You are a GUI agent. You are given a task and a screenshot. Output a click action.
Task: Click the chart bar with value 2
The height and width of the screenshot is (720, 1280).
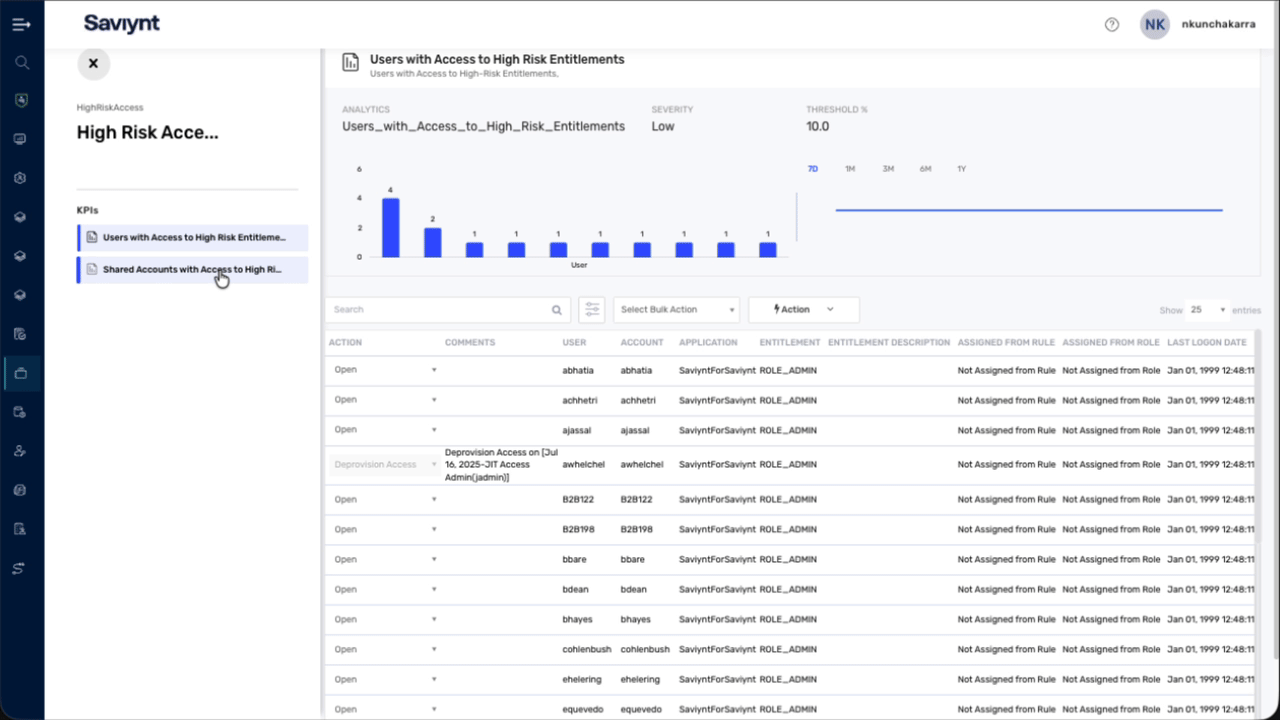coord(433,242)
